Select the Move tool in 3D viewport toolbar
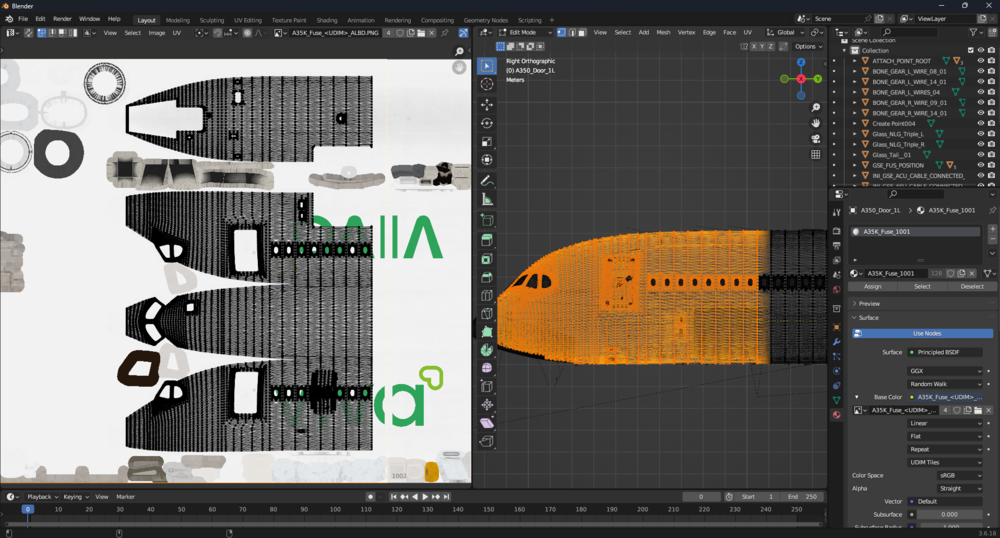Image resolution: width=1000 pixels, height=538 pixels. 487,104
